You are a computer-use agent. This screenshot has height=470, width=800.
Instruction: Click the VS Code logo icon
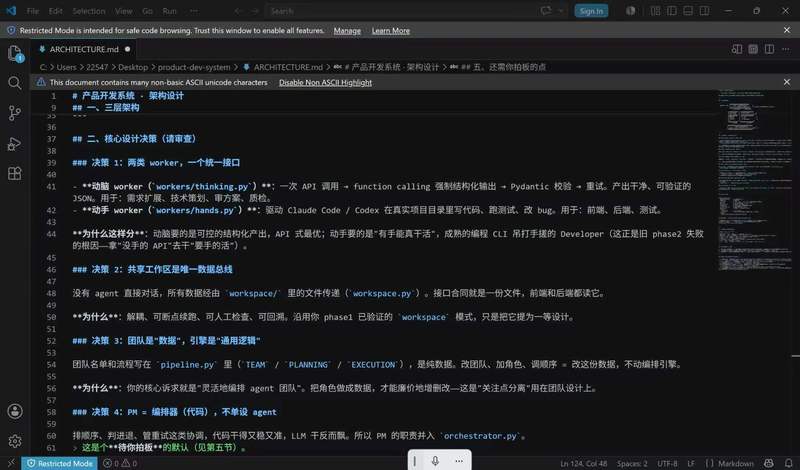(x=11, y=11)
